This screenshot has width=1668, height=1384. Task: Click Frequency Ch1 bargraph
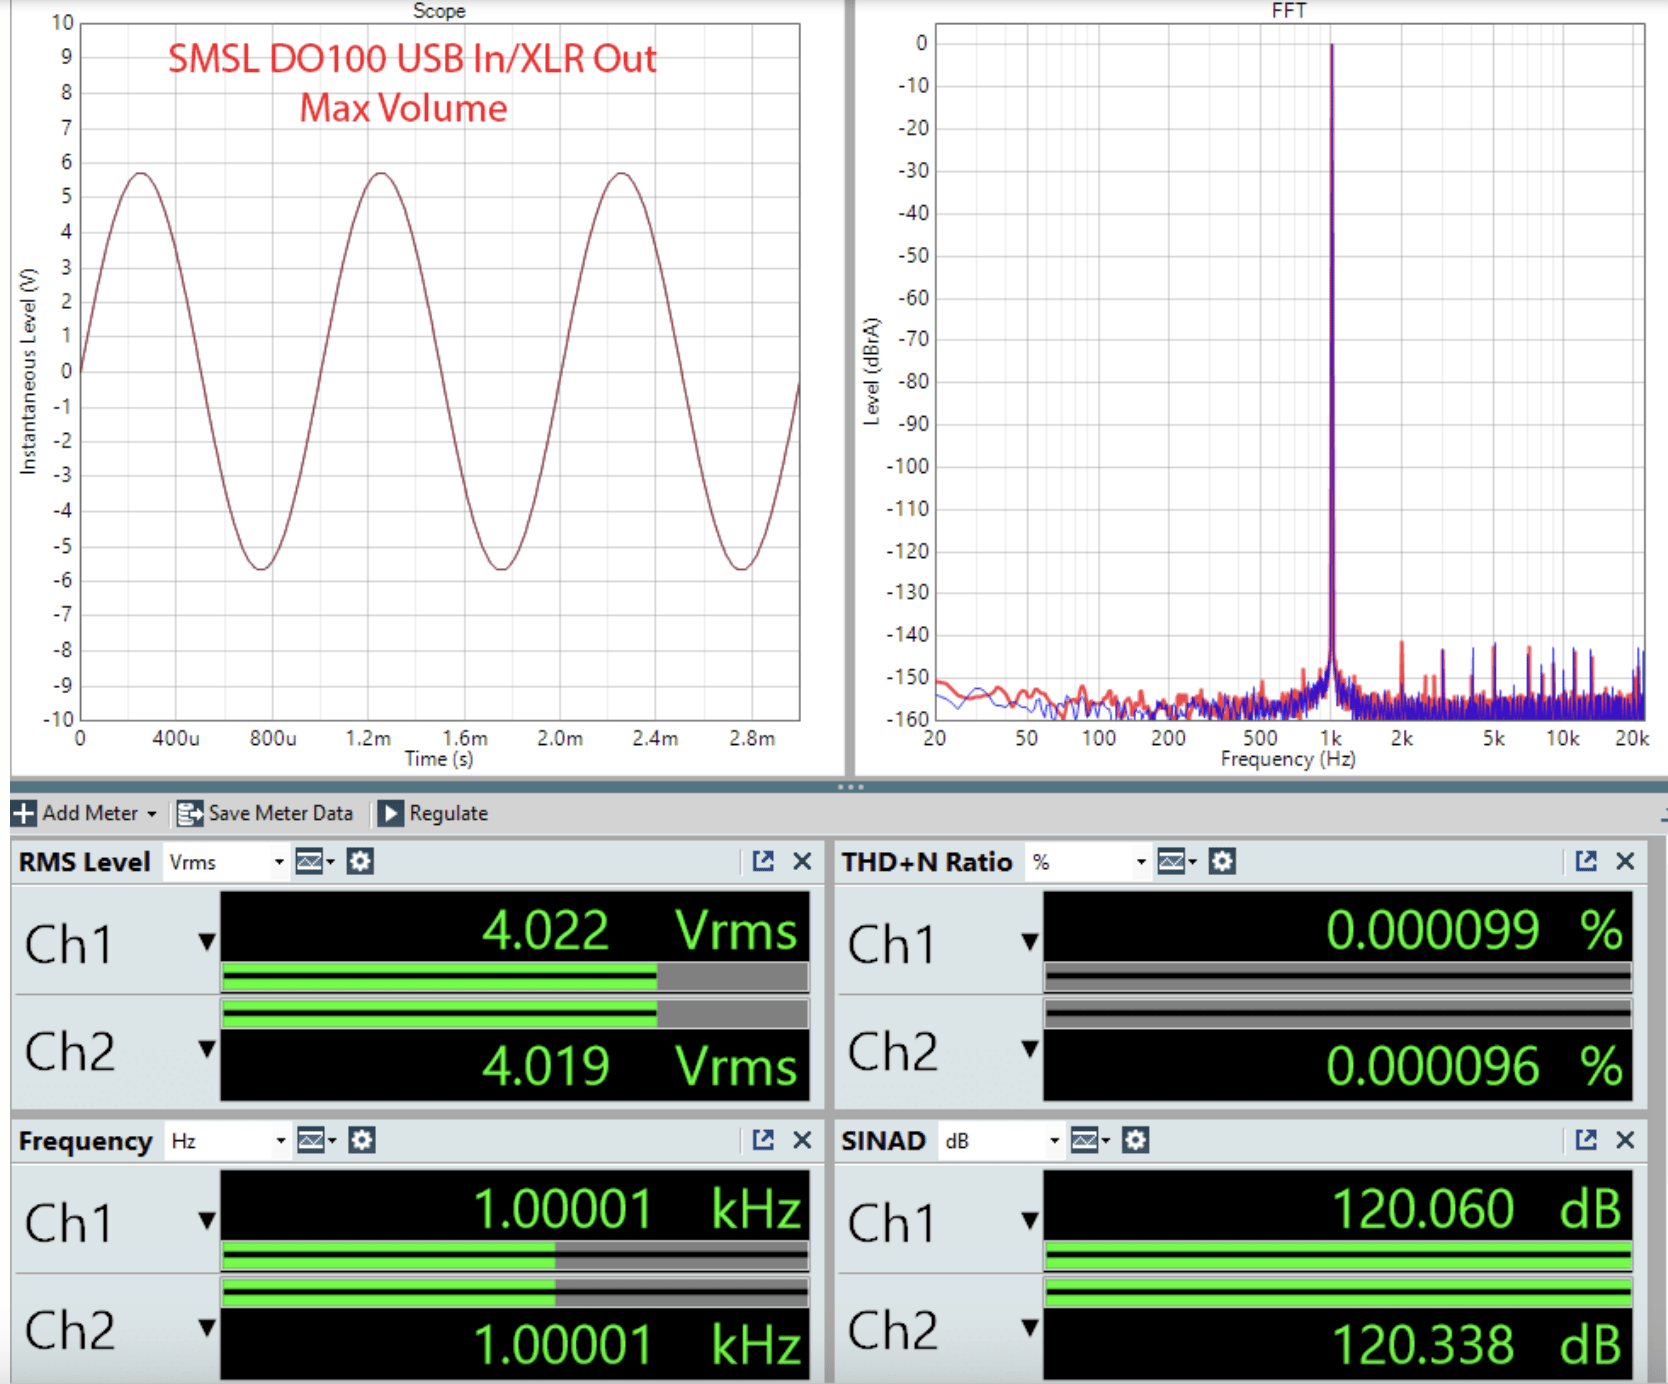pos(514,1255)
